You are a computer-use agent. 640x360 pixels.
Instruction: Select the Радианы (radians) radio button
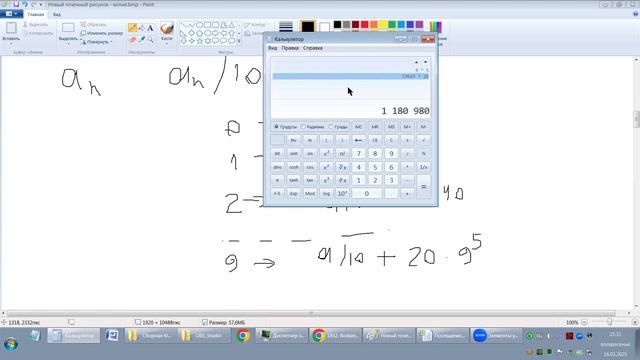tap(303, 127)
